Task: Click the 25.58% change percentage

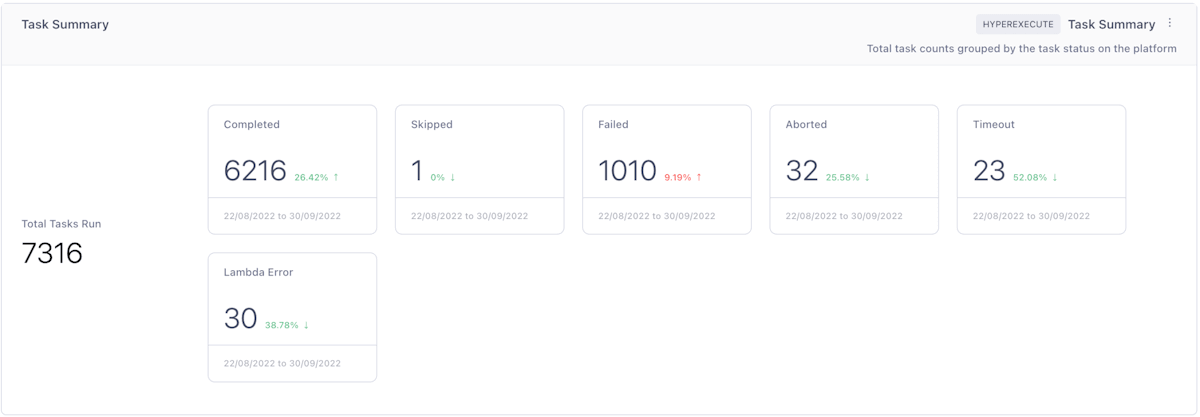Action: (x=843, y=177)
